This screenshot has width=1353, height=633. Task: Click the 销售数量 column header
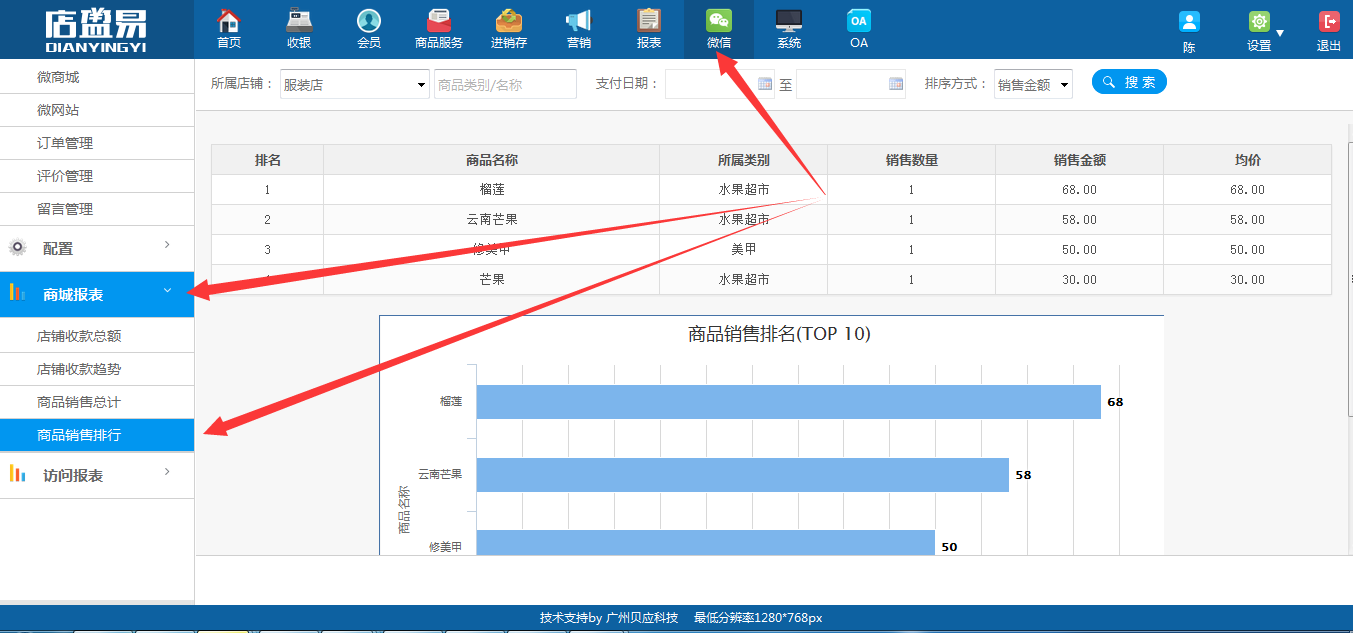click(x=912, y=160)
